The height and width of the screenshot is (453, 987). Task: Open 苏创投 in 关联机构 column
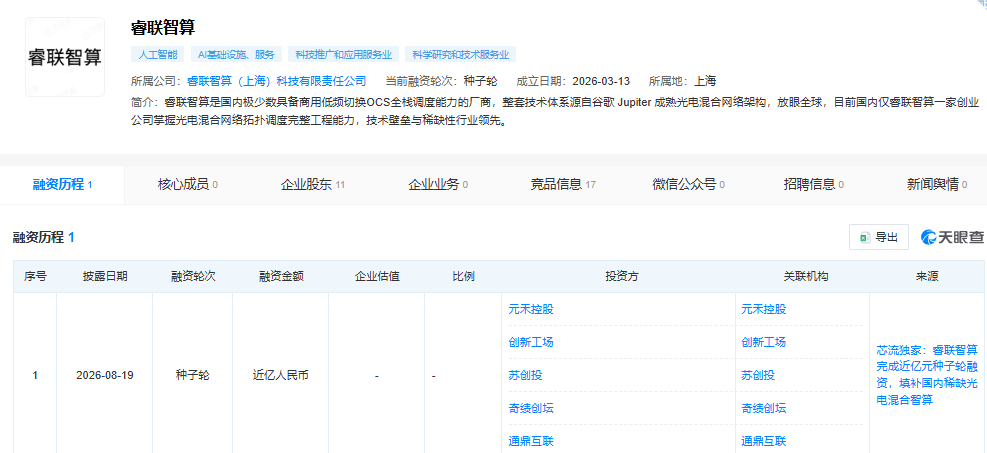coord(758,376)
